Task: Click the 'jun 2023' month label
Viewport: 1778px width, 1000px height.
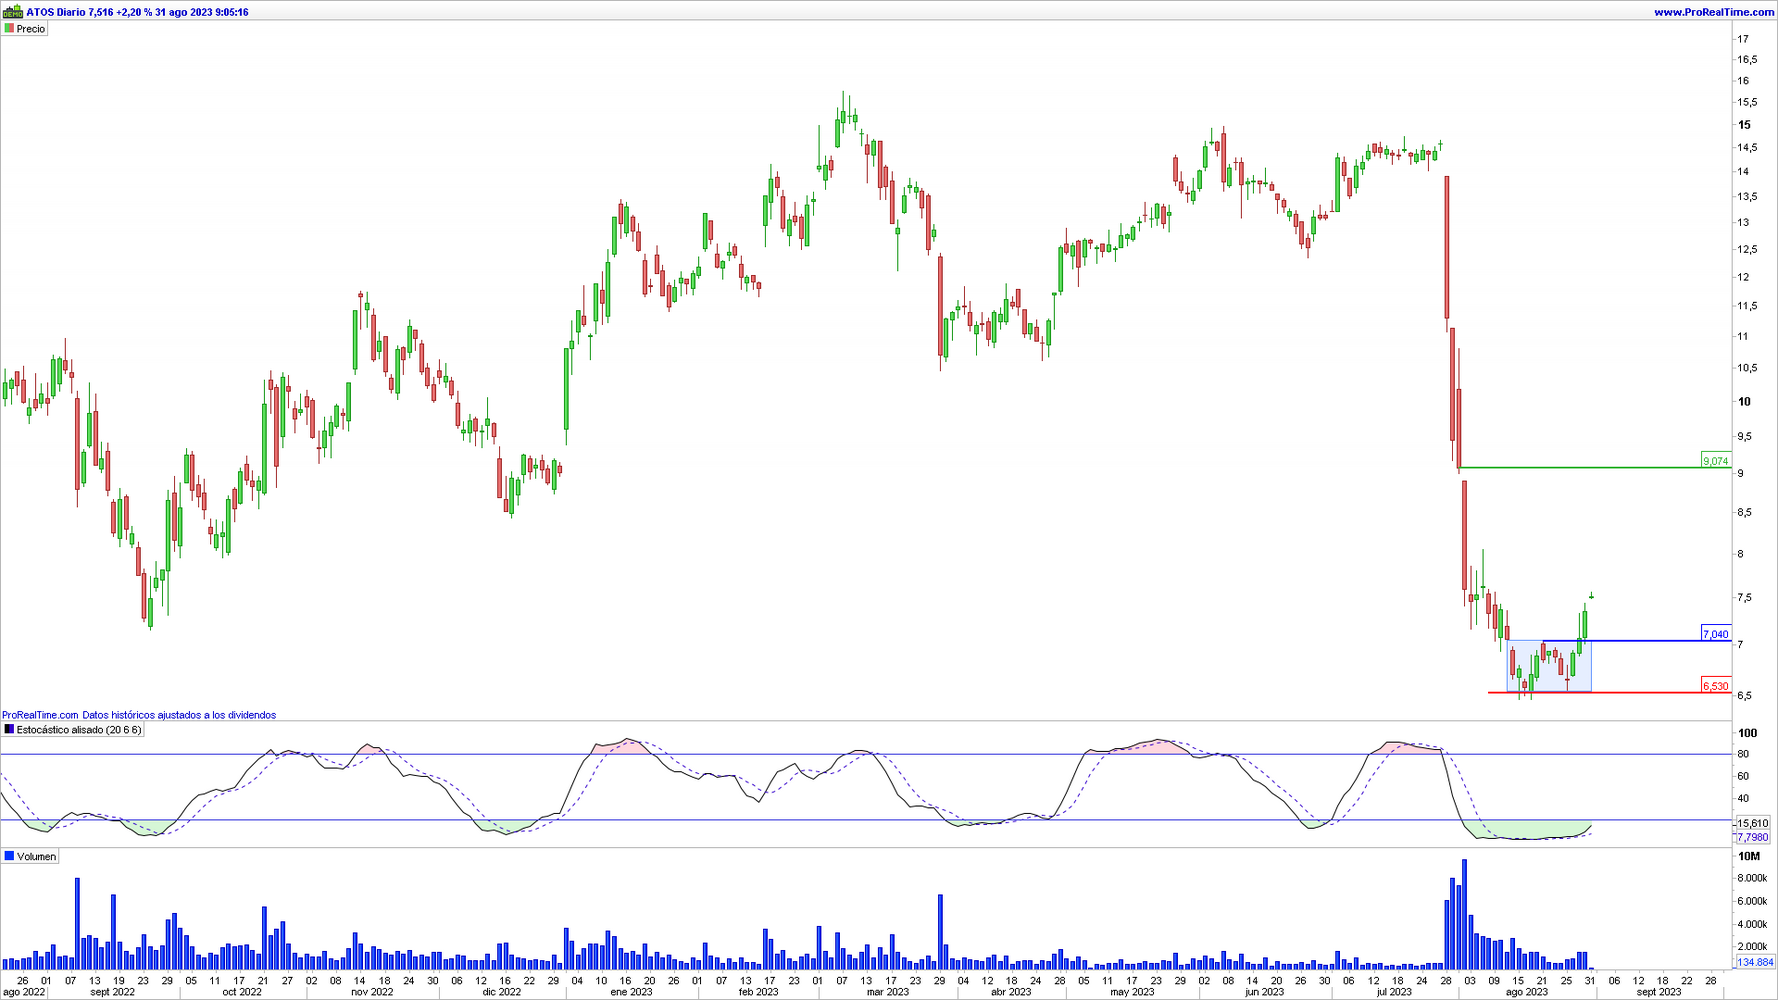Action: [x=1264, y=992]
